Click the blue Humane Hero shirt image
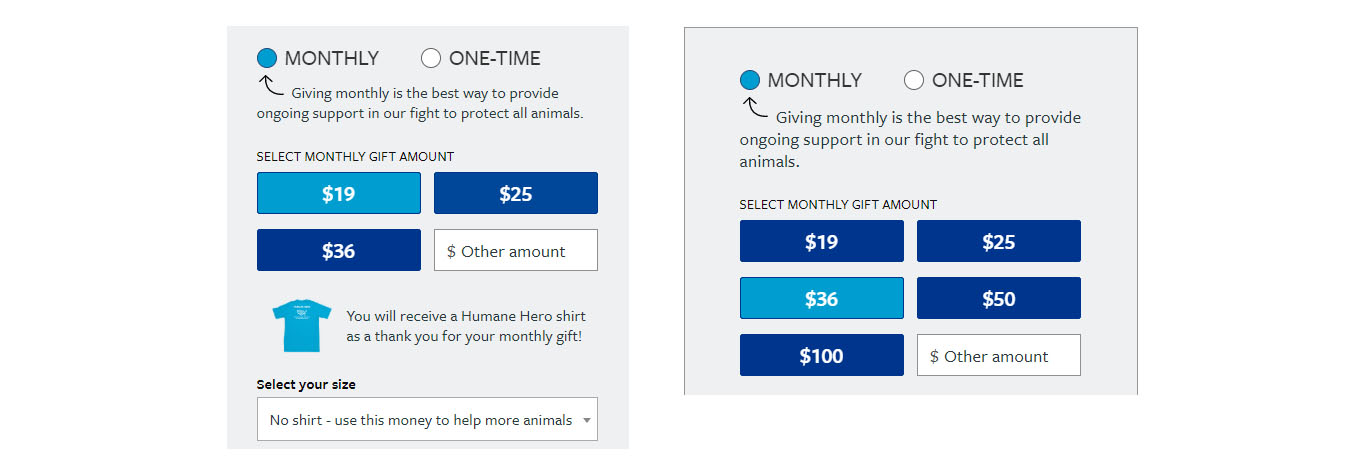Viewport: 1366px width, 468px height. pos(302,326)
